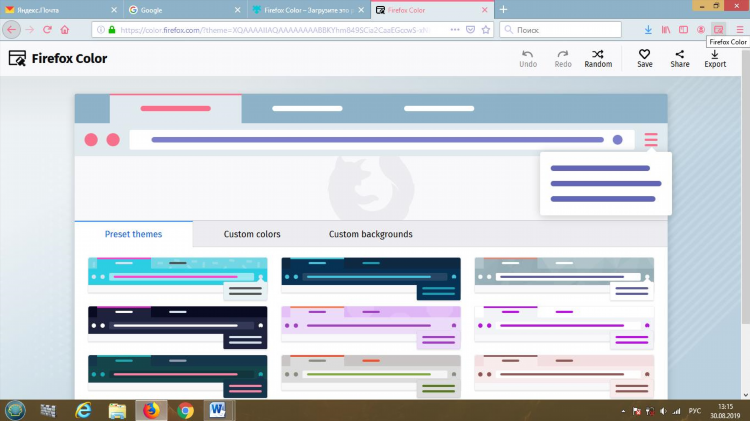750x421 pixels.
Task: Bookmark this page with the star icon
Action: (x=486, y=30)
